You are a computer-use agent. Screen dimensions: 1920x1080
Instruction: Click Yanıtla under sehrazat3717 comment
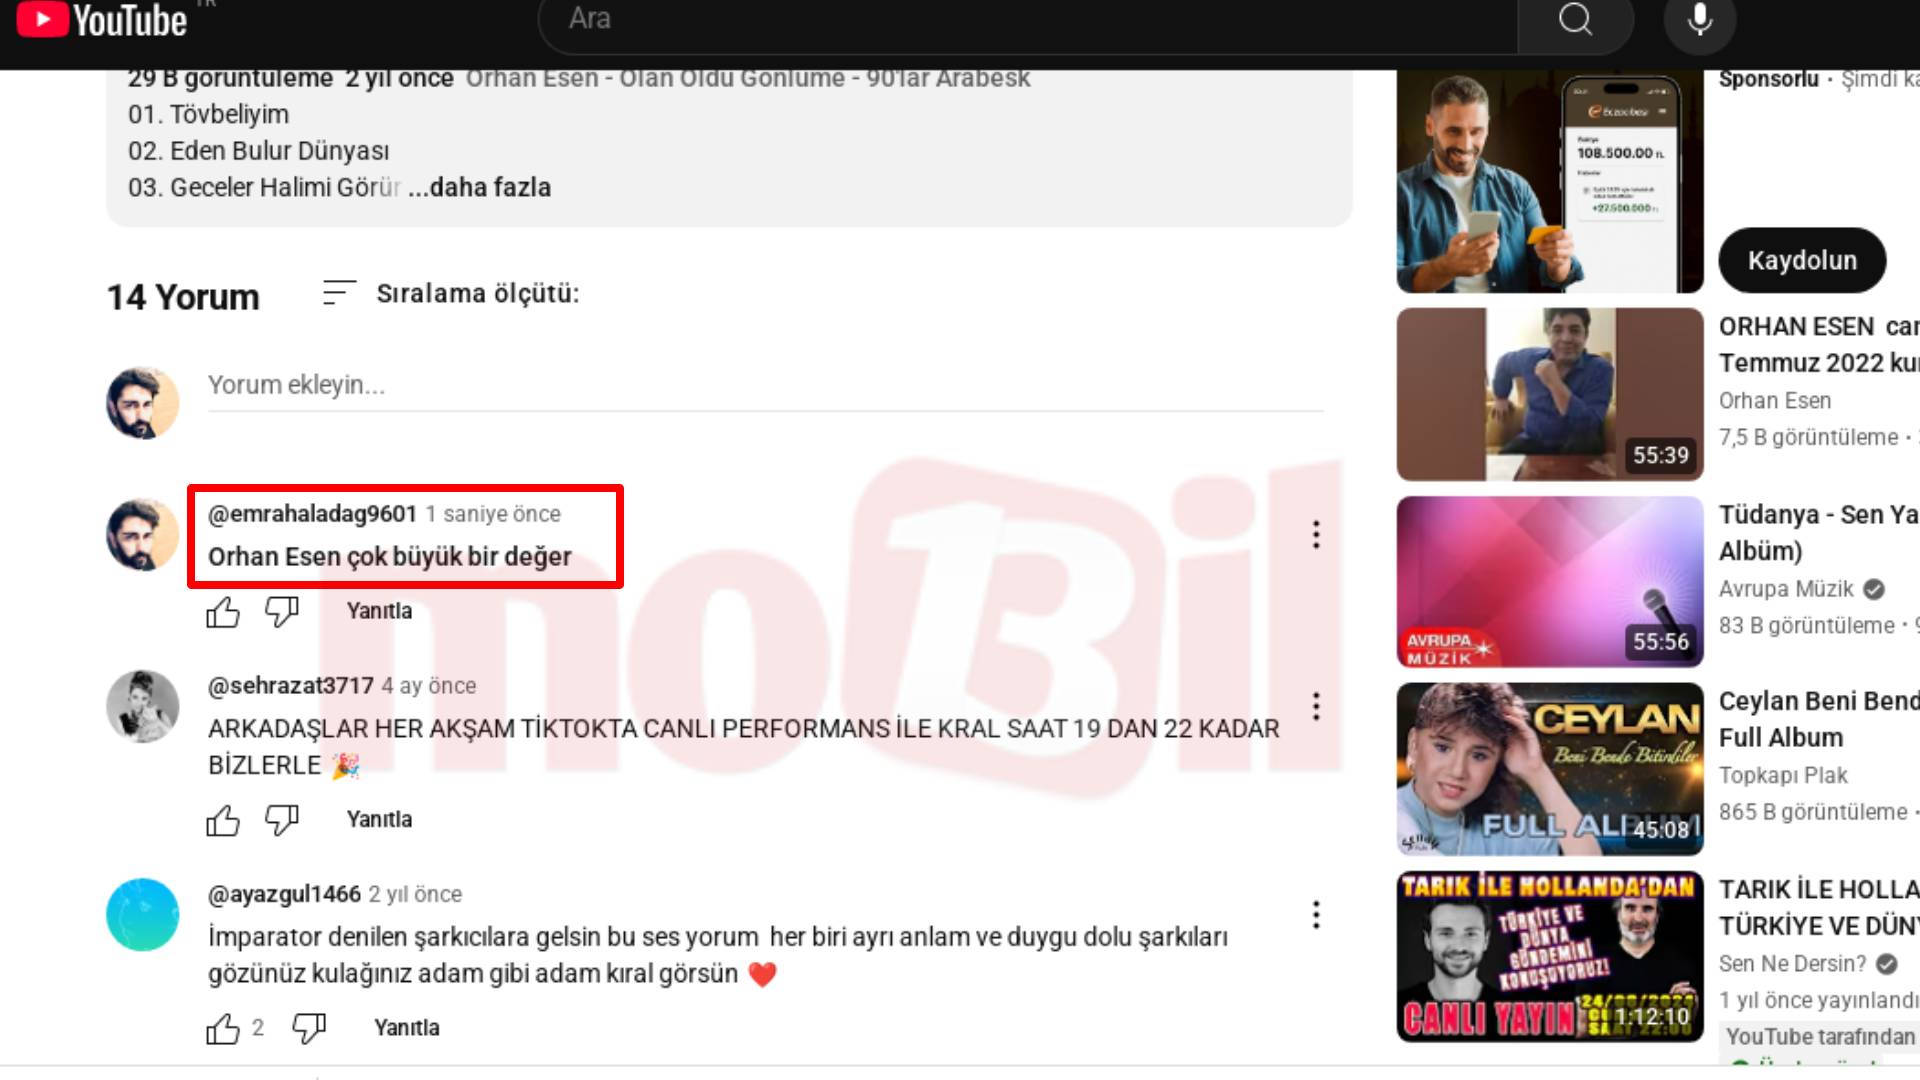[379, 820]
